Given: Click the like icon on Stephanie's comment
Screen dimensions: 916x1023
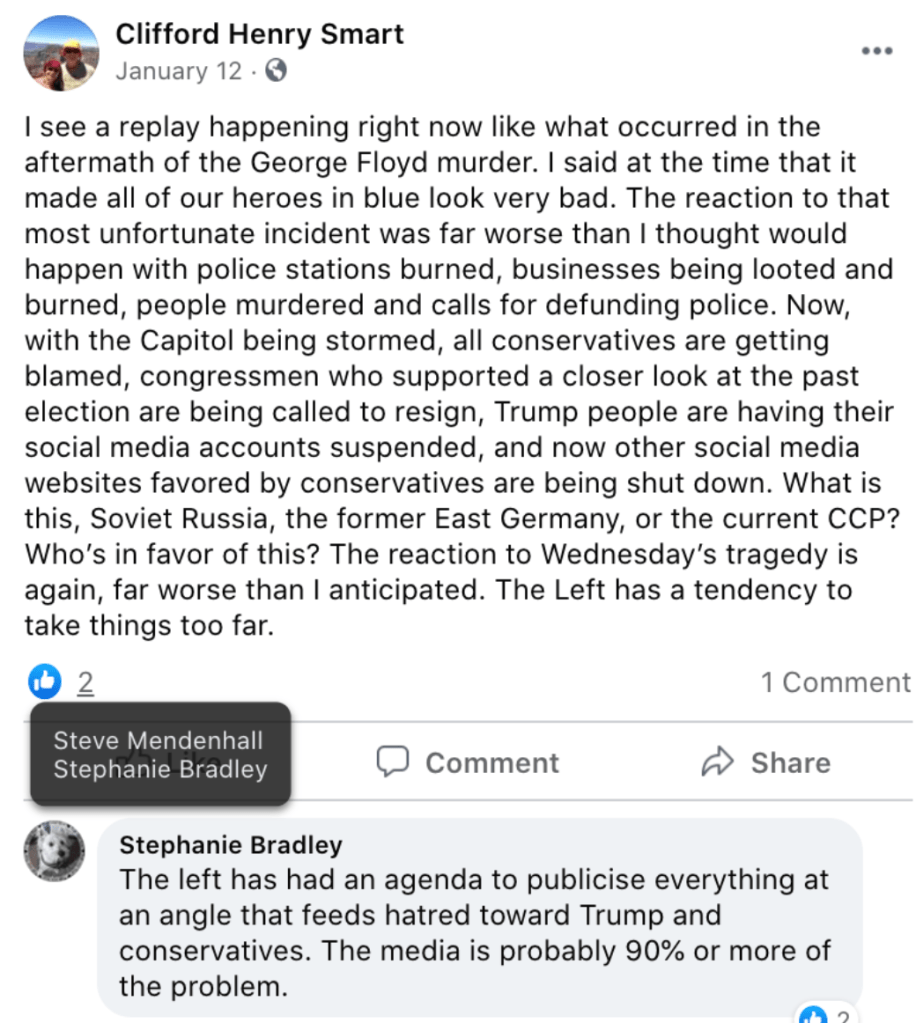Looking at the screenshot, I should [812, 1014].
